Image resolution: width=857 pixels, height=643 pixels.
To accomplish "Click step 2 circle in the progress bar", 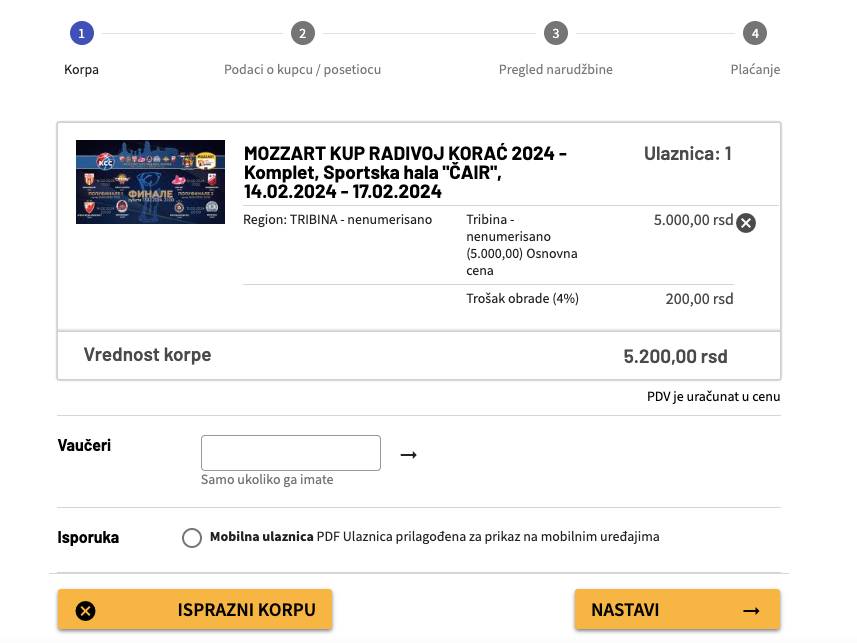I will pos(302,34).
